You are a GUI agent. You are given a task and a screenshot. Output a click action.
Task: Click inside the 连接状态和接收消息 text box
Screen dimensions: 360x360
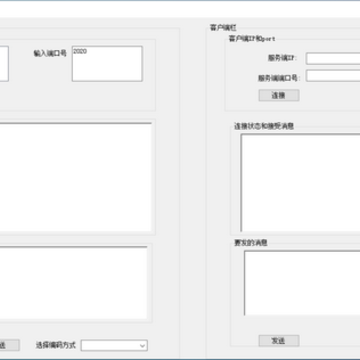[300, 183]
